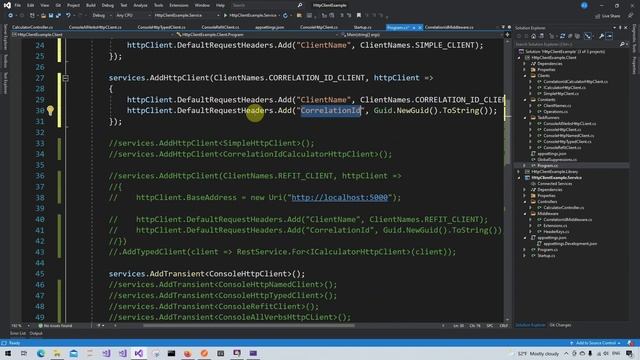Click the Open File toolbar icon

pyautogui.click(x=43, y=16)
